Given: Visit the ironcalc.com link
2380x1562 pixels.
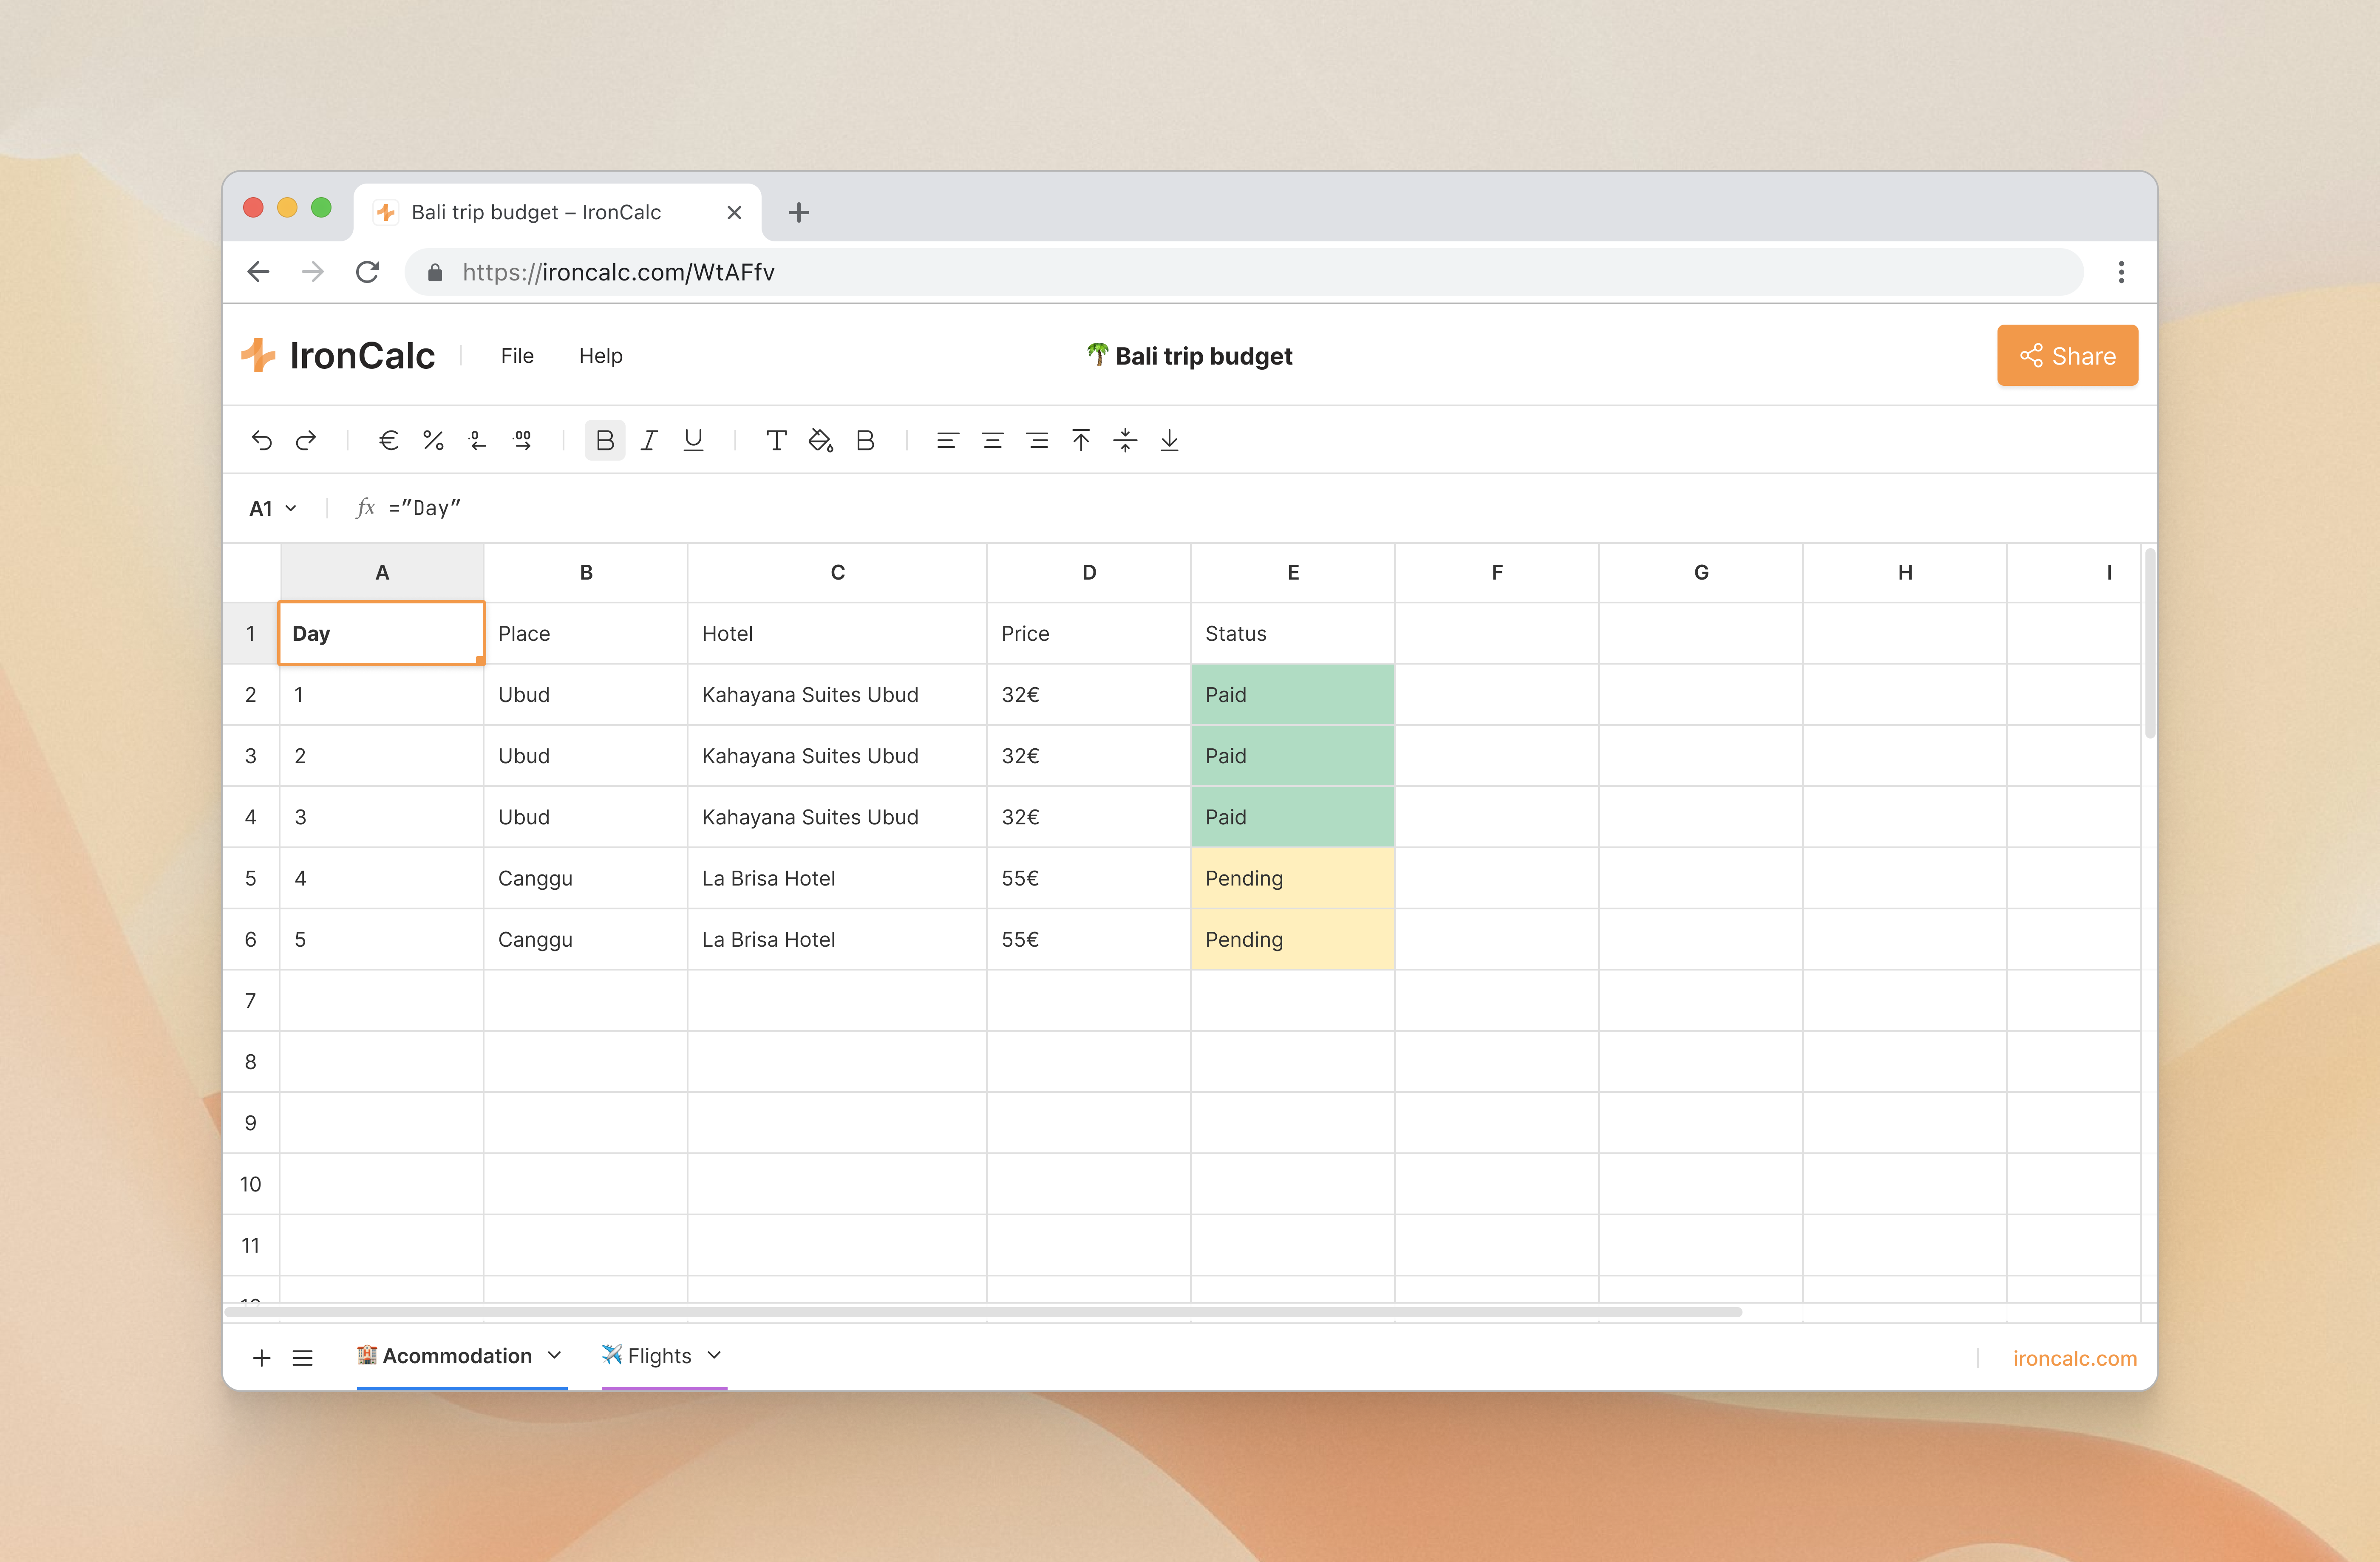Looking at the screenshot, I should click(x=2075, y=1357).
